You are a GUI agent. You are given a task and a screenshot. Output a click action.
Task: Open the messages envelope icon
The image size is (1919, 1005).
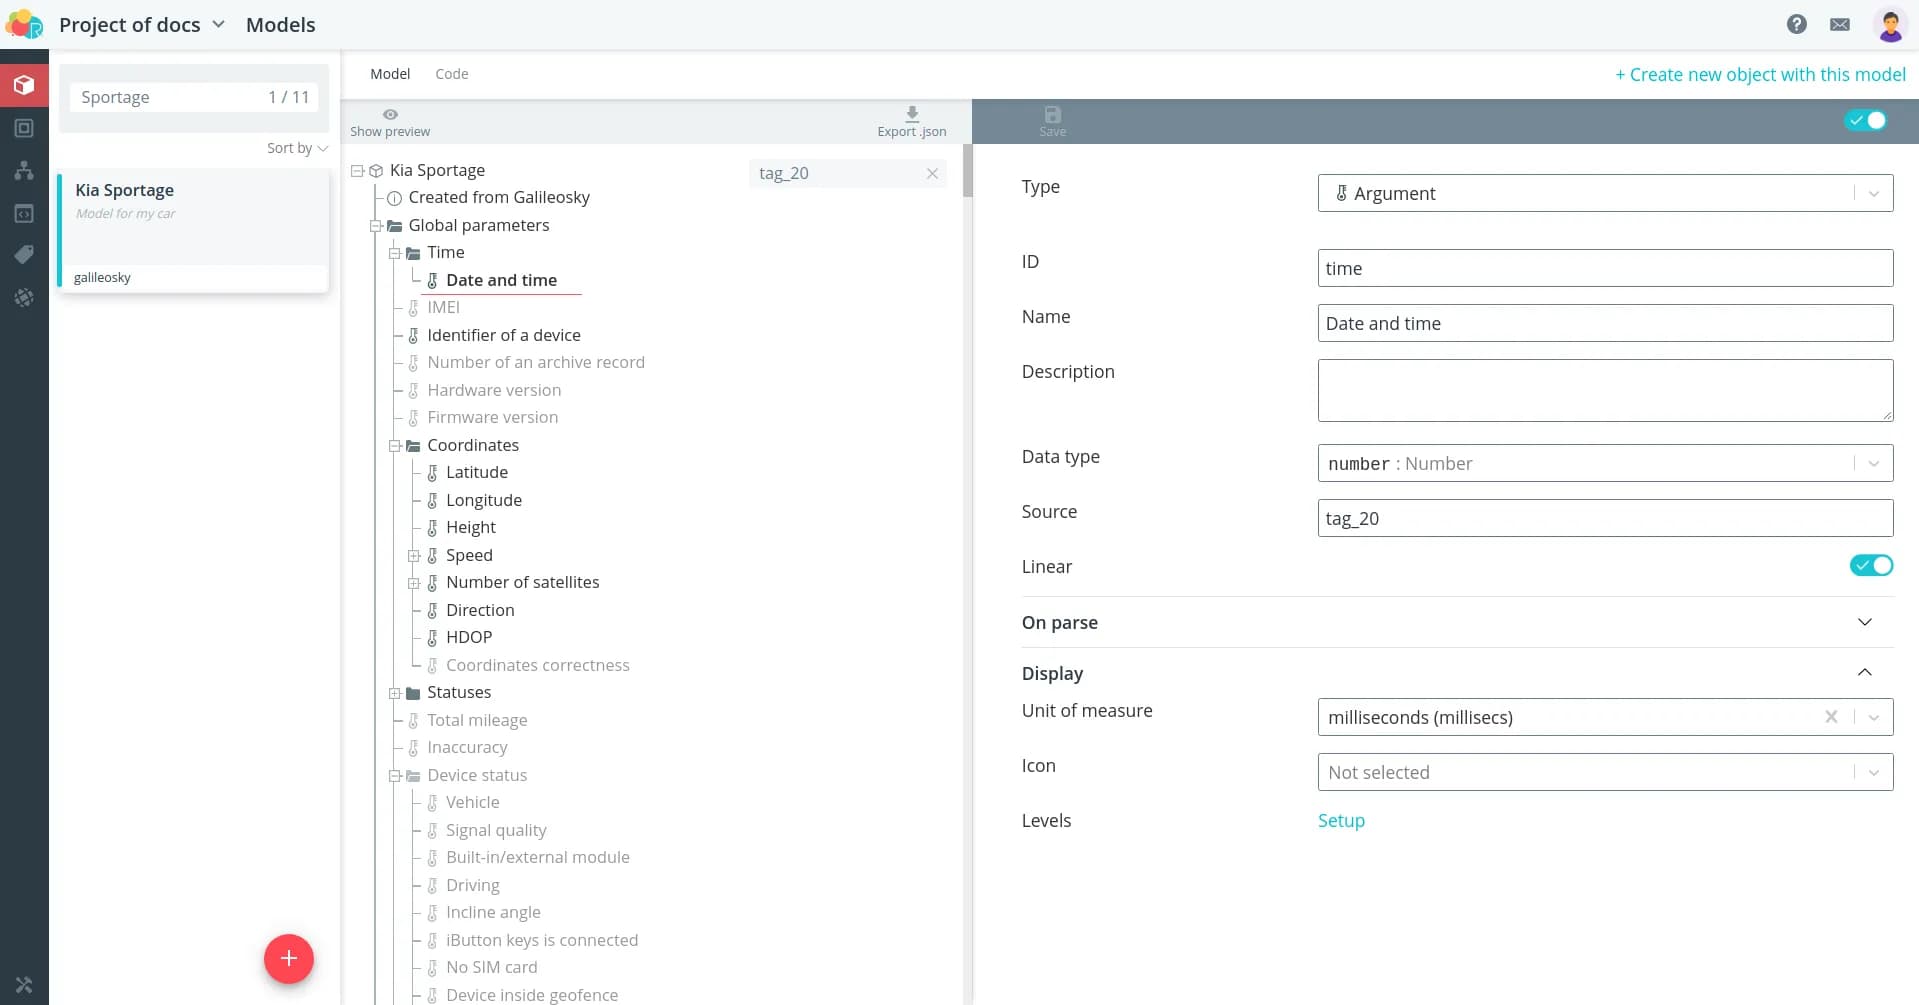(x=1839, y=24)
